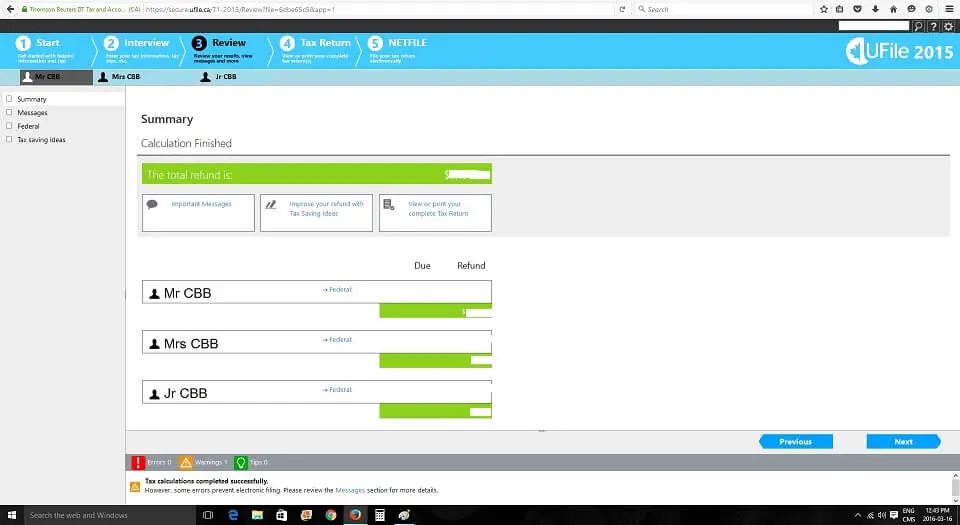Screen dimensions: 960x525
Task: Click the Mrs CBB name in results
Action: click(x=191, y=343)
